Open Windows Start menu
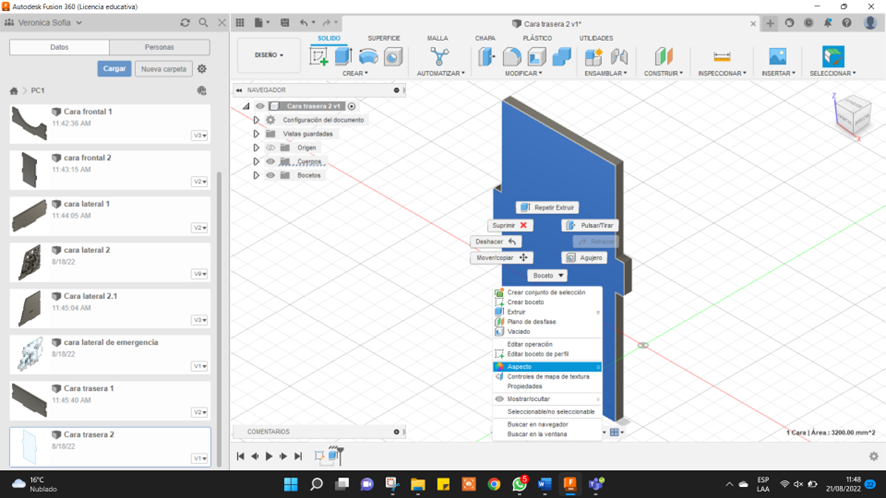 pyautogui.click(x=290, y=484)
